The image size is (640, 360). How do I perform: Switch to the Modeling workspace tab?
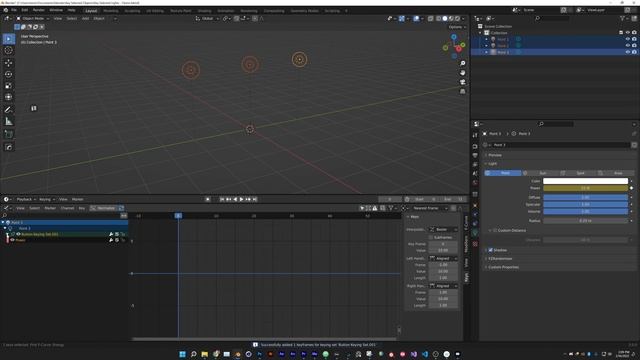click(x=111, y=11)
